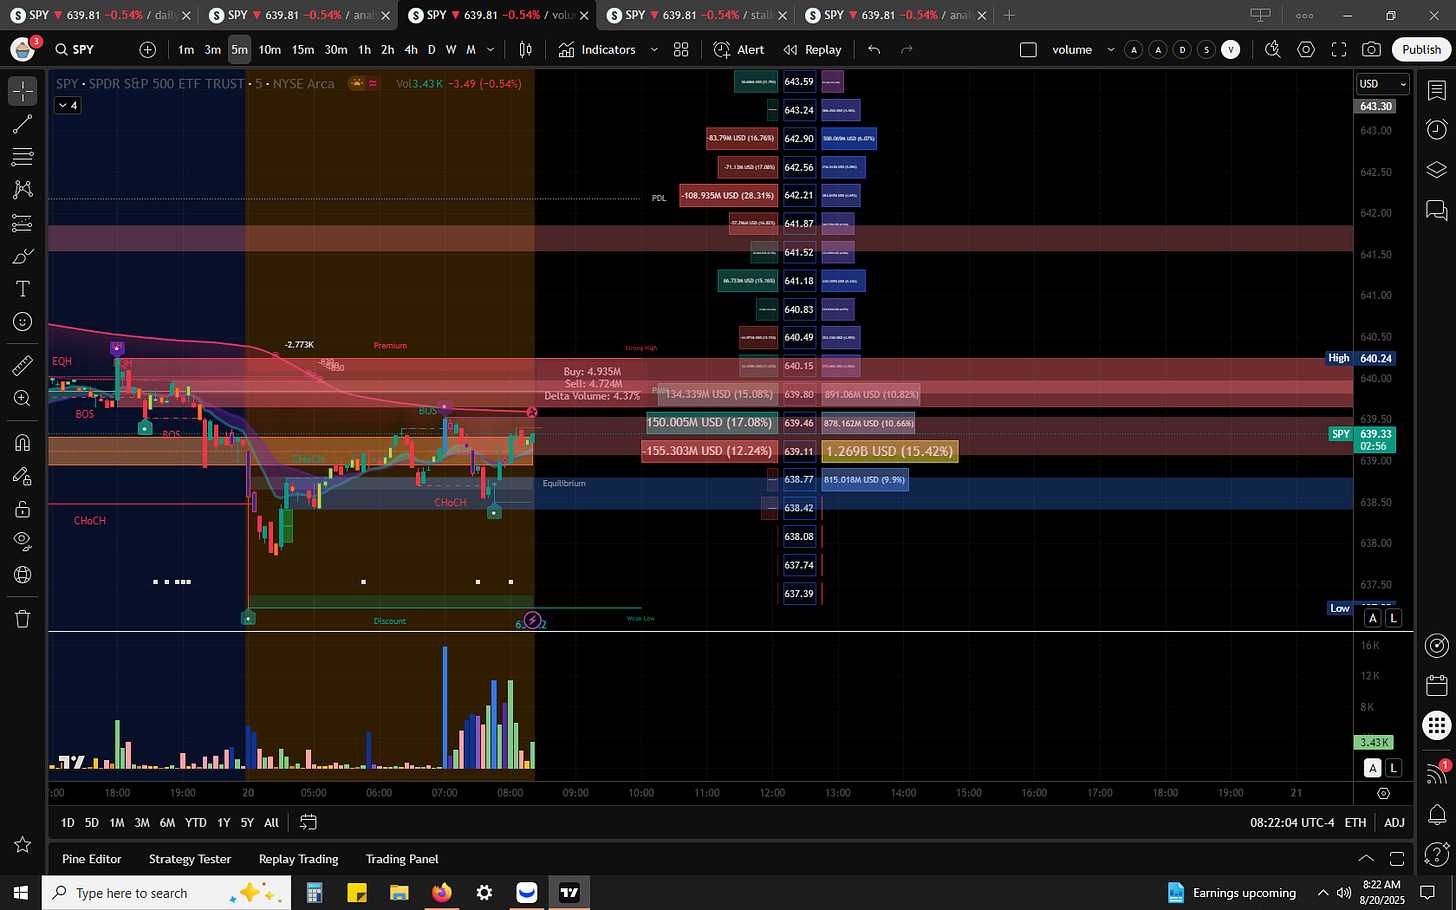1456x910 pixels.
Task: Open the candlestick chart type selector
Action: click(526, 49)
